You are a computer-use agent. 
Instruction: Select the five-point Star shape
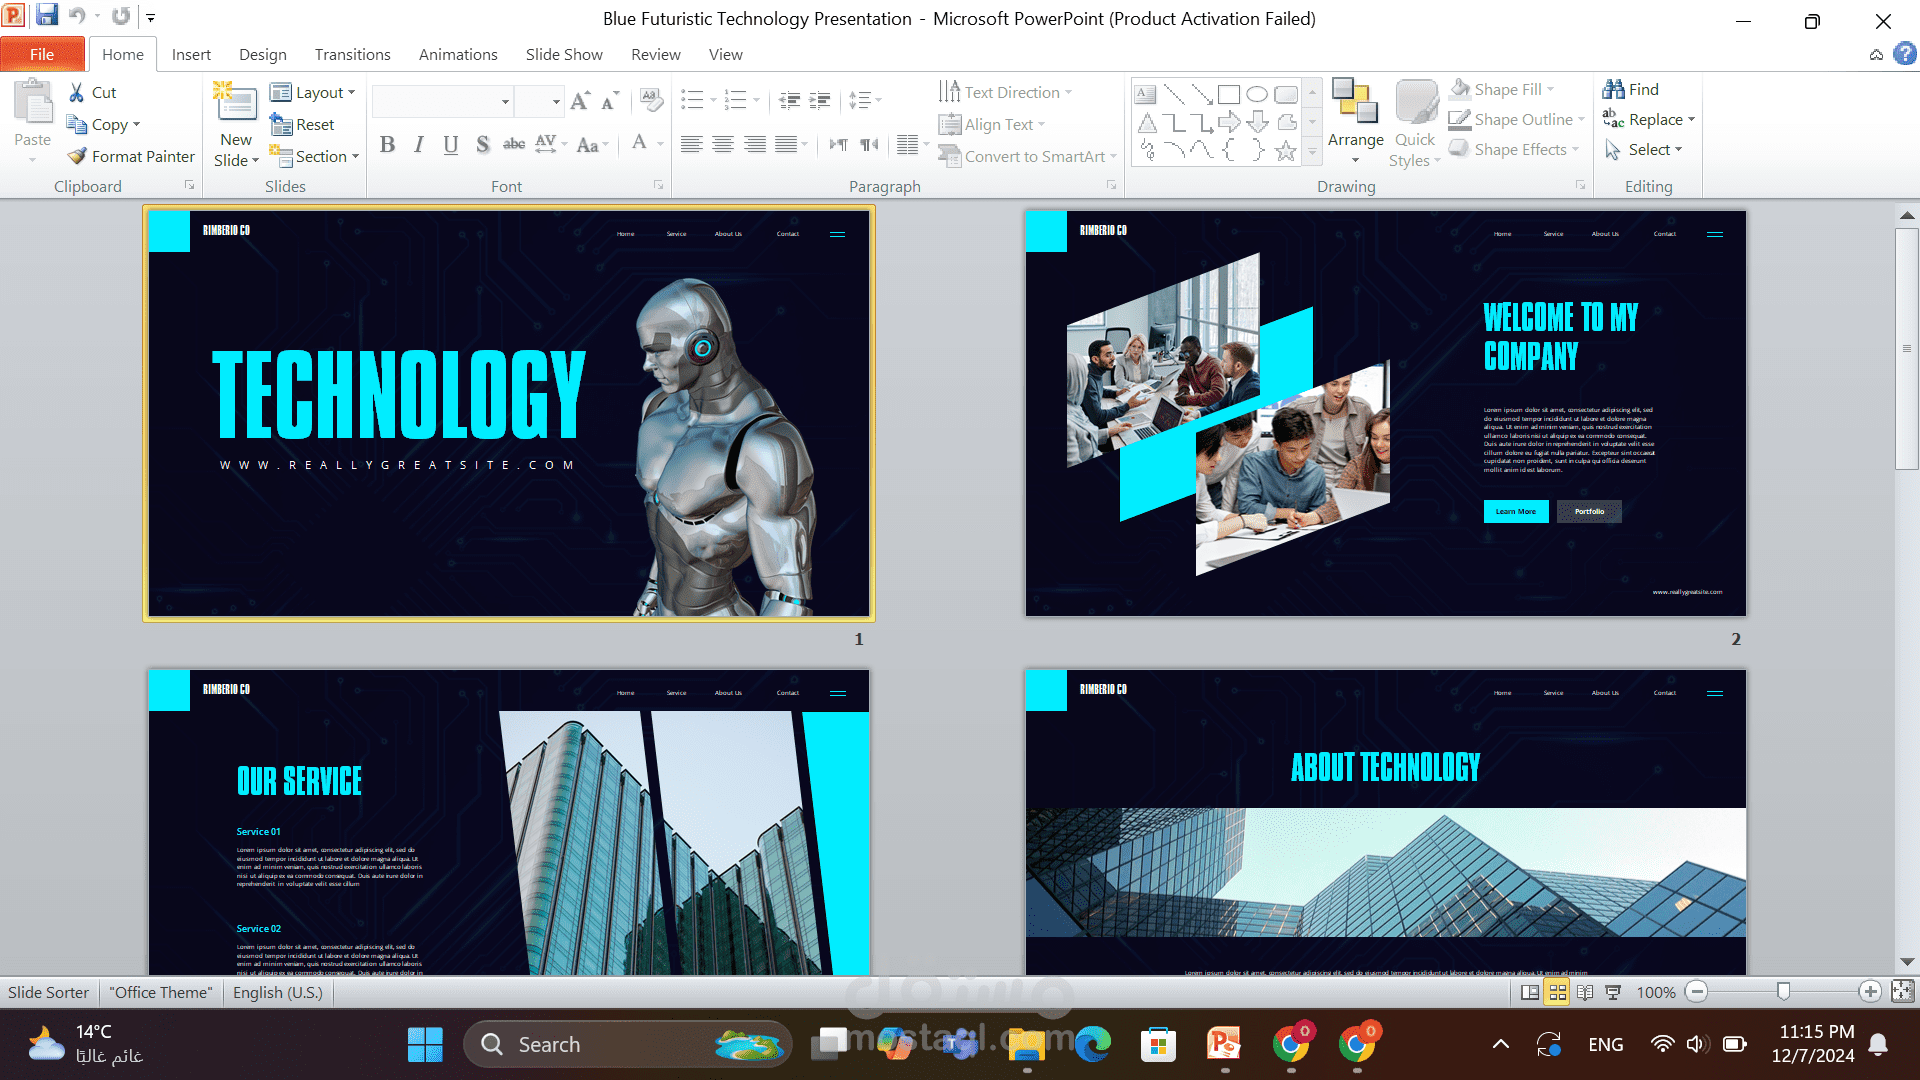coord(1286,151)
